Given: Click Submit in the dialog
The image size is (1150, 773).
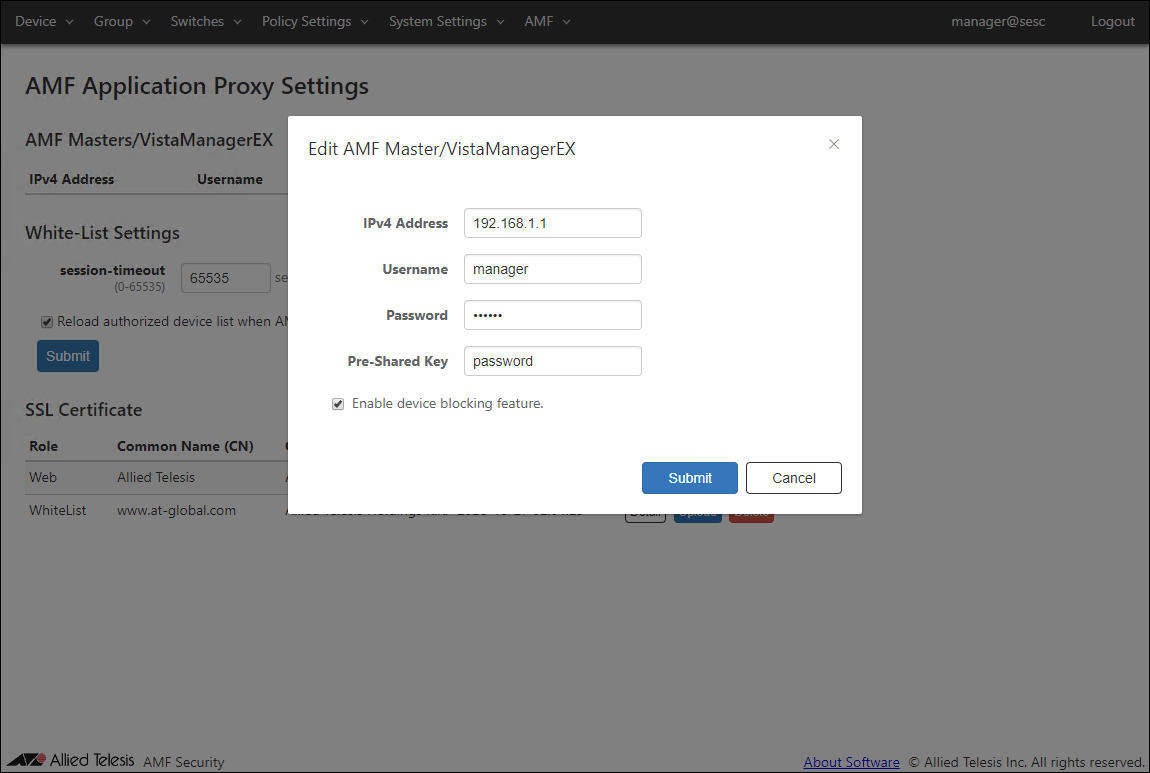Looking at the screenshot, I should click(x=690, y=478).
